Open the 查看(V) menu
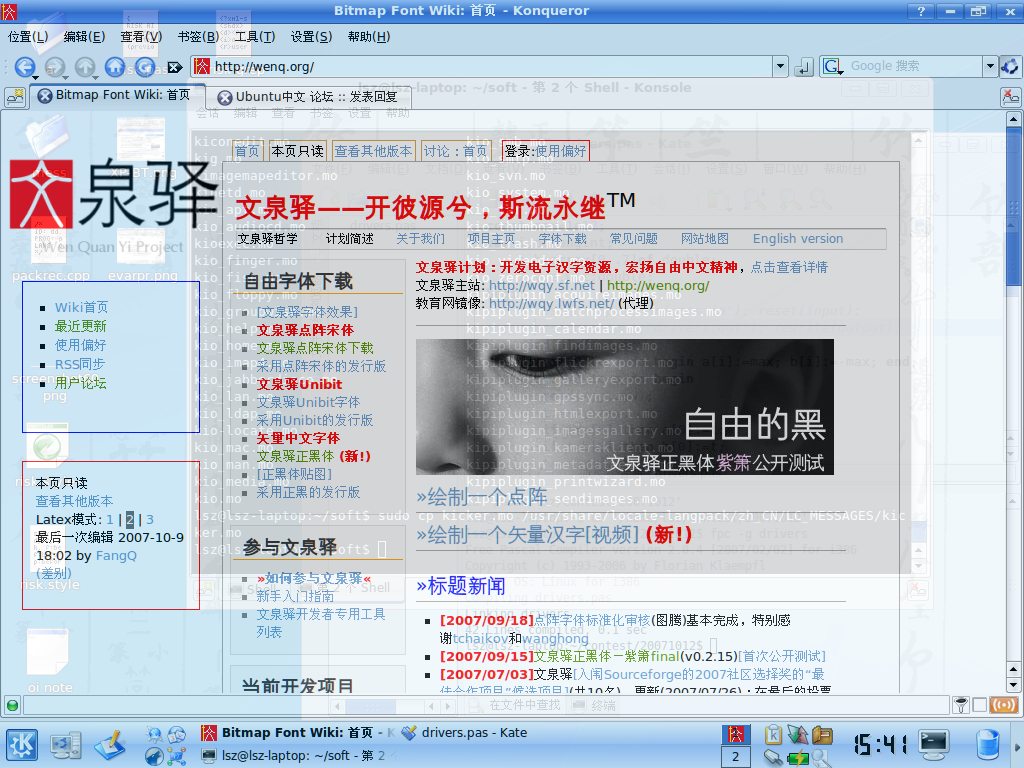The width and height of the screenshot is (1024, 768). pos(141,37)
